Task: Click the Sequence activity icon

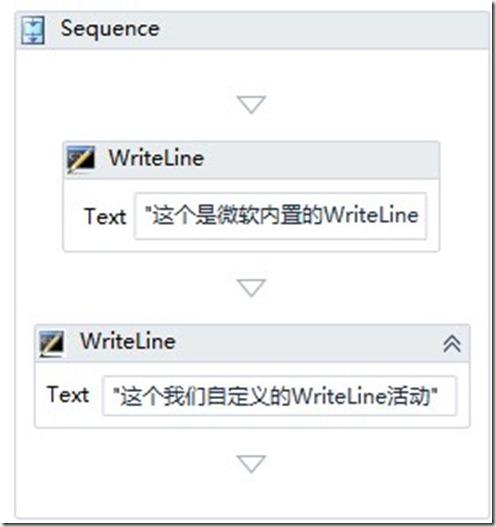Action: 33,30
